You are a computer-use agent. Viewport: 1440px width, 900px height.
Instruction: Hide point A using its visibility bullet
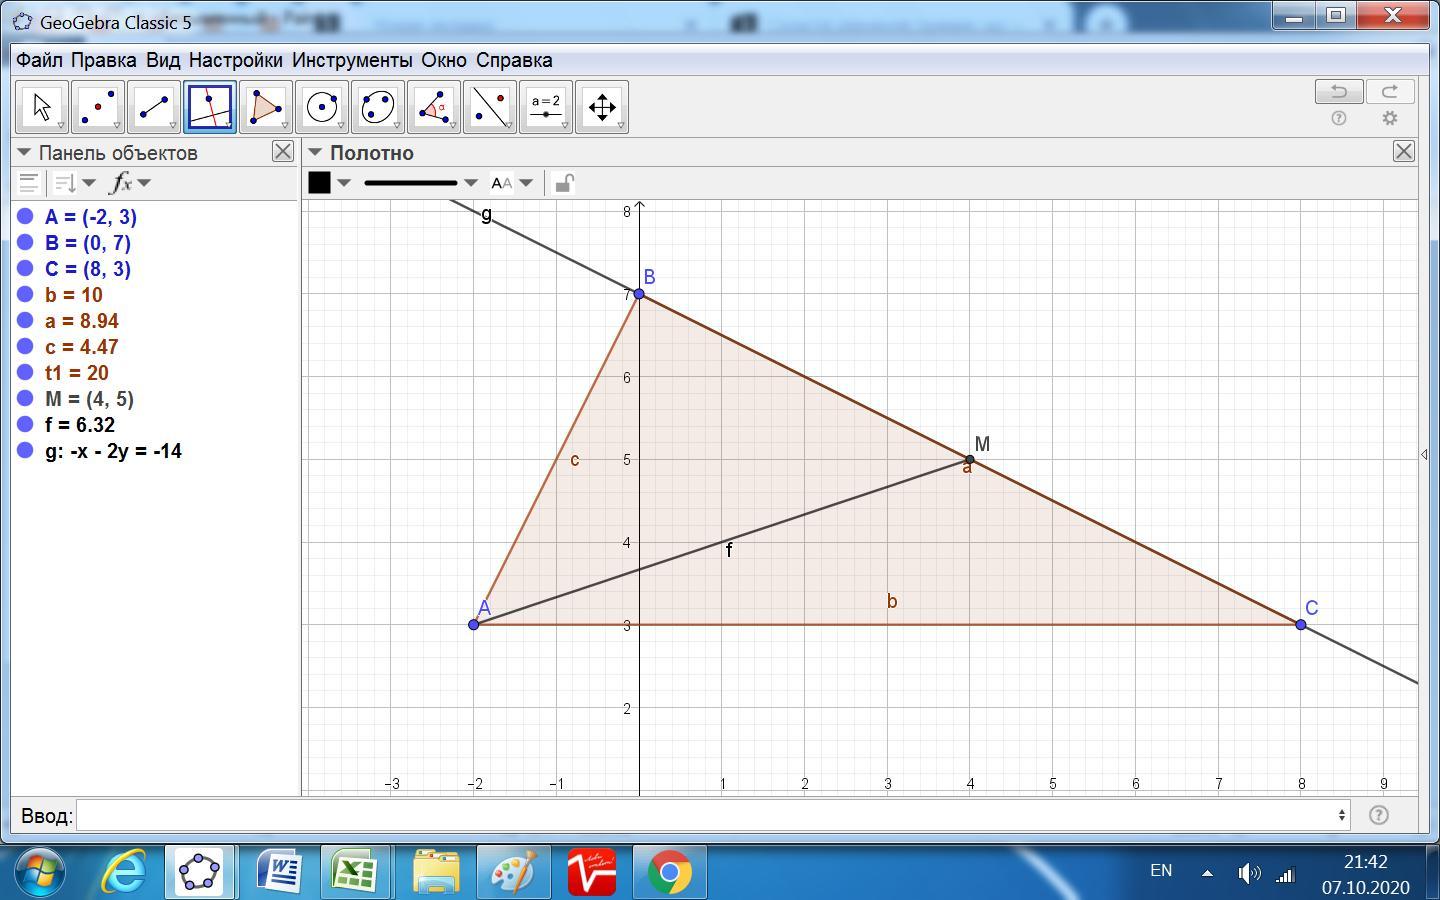26,217
